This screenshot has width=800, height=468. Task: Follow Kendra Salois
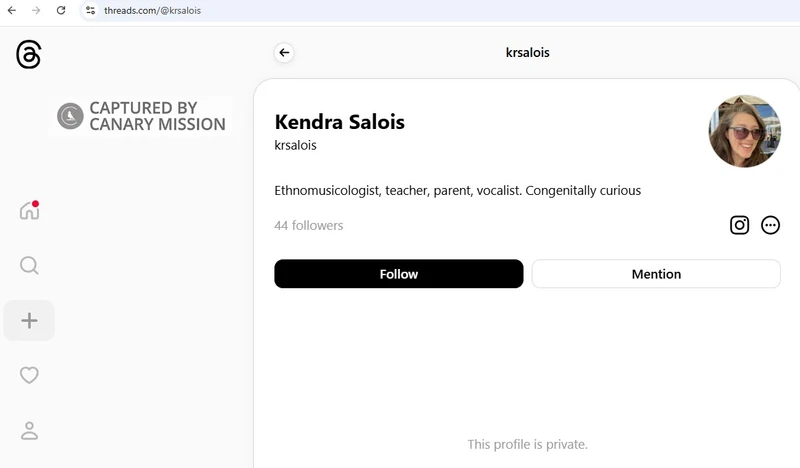coord(398,274)
